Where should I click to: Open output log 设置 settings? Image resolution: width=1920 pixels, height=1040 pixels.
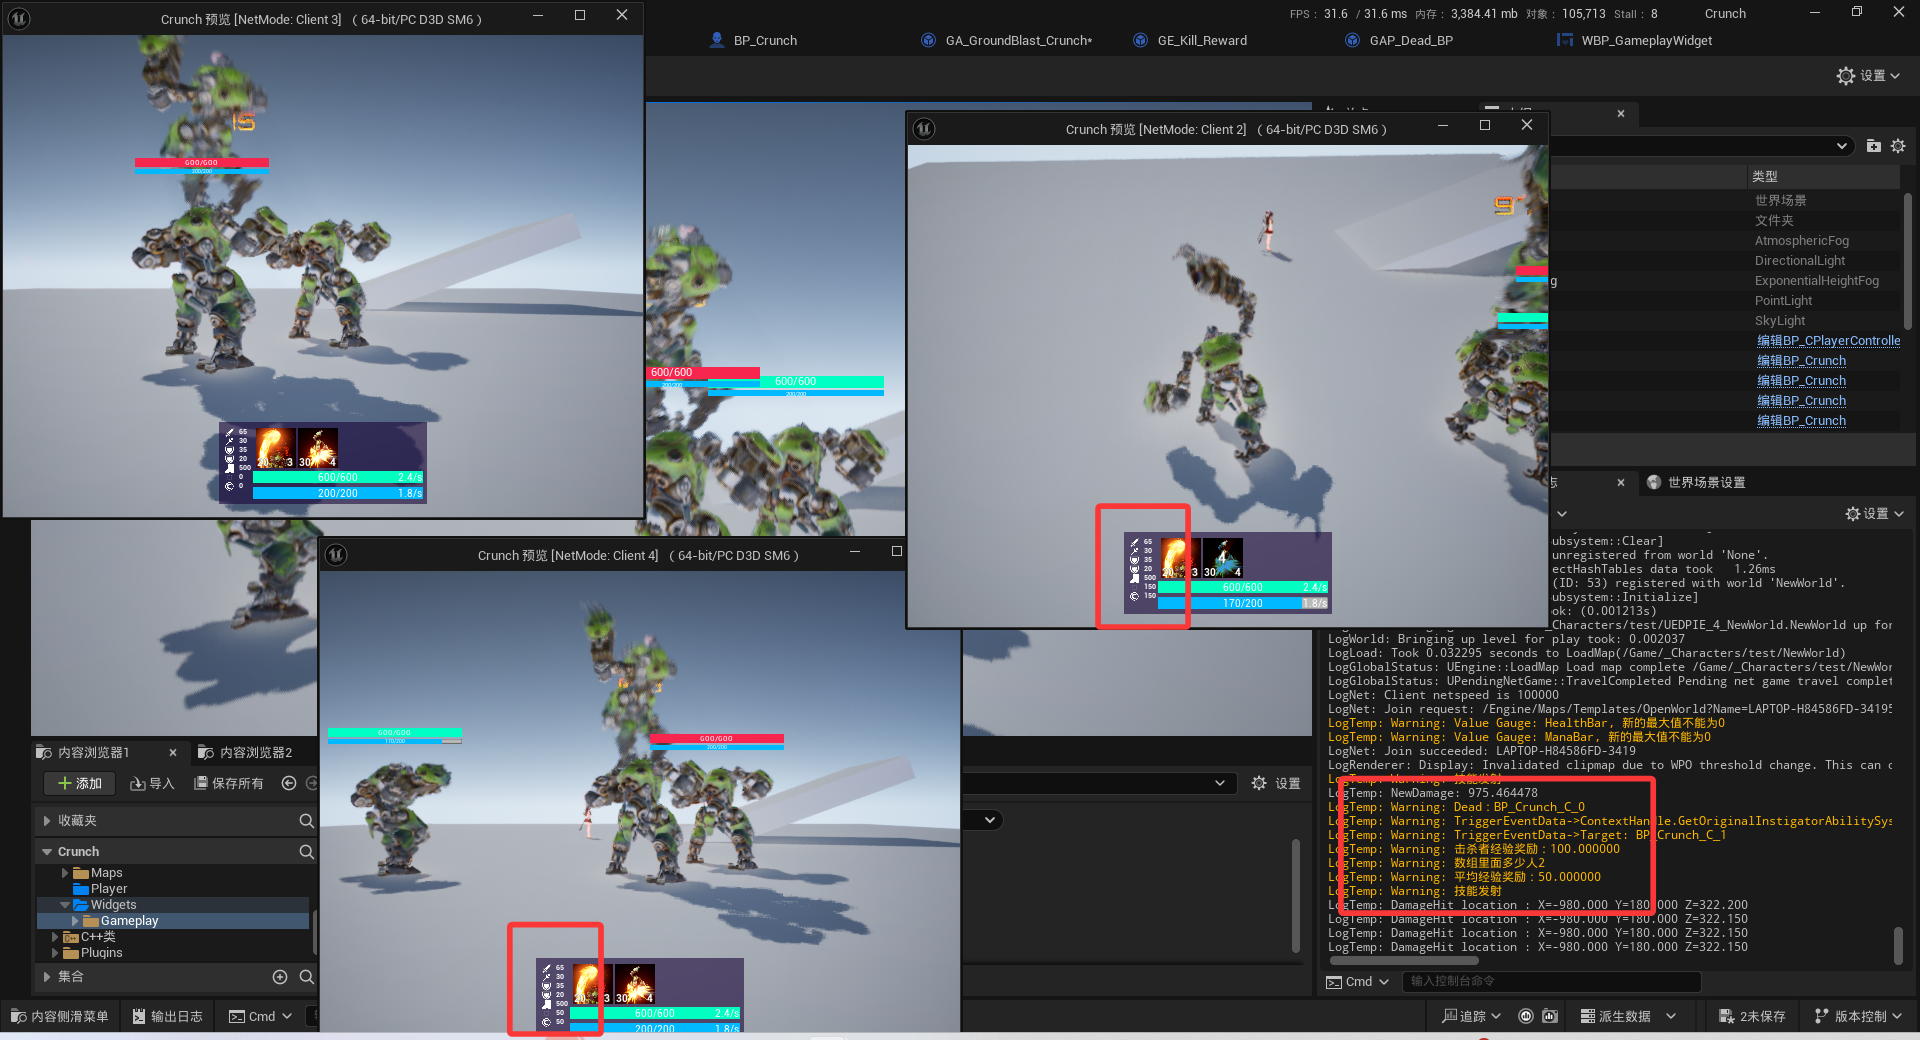click(1874, 513)
